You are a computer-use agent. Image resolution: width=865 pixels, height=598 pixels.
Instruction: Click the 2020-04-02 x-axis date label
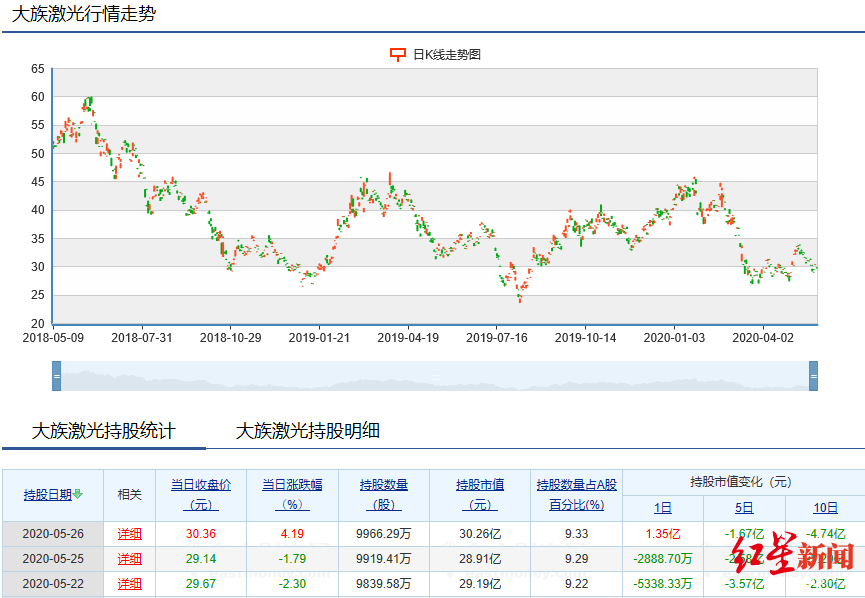coord(763,338)
